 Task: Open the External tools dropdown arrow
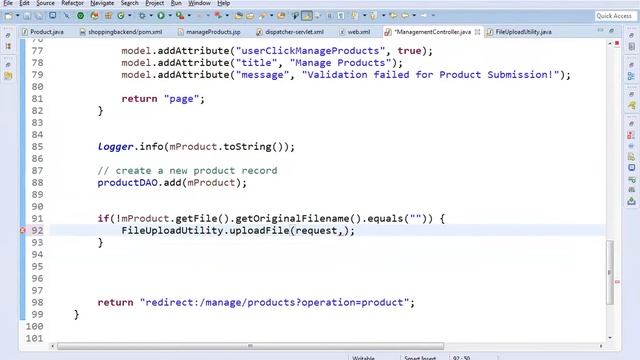tap(189, 16)
